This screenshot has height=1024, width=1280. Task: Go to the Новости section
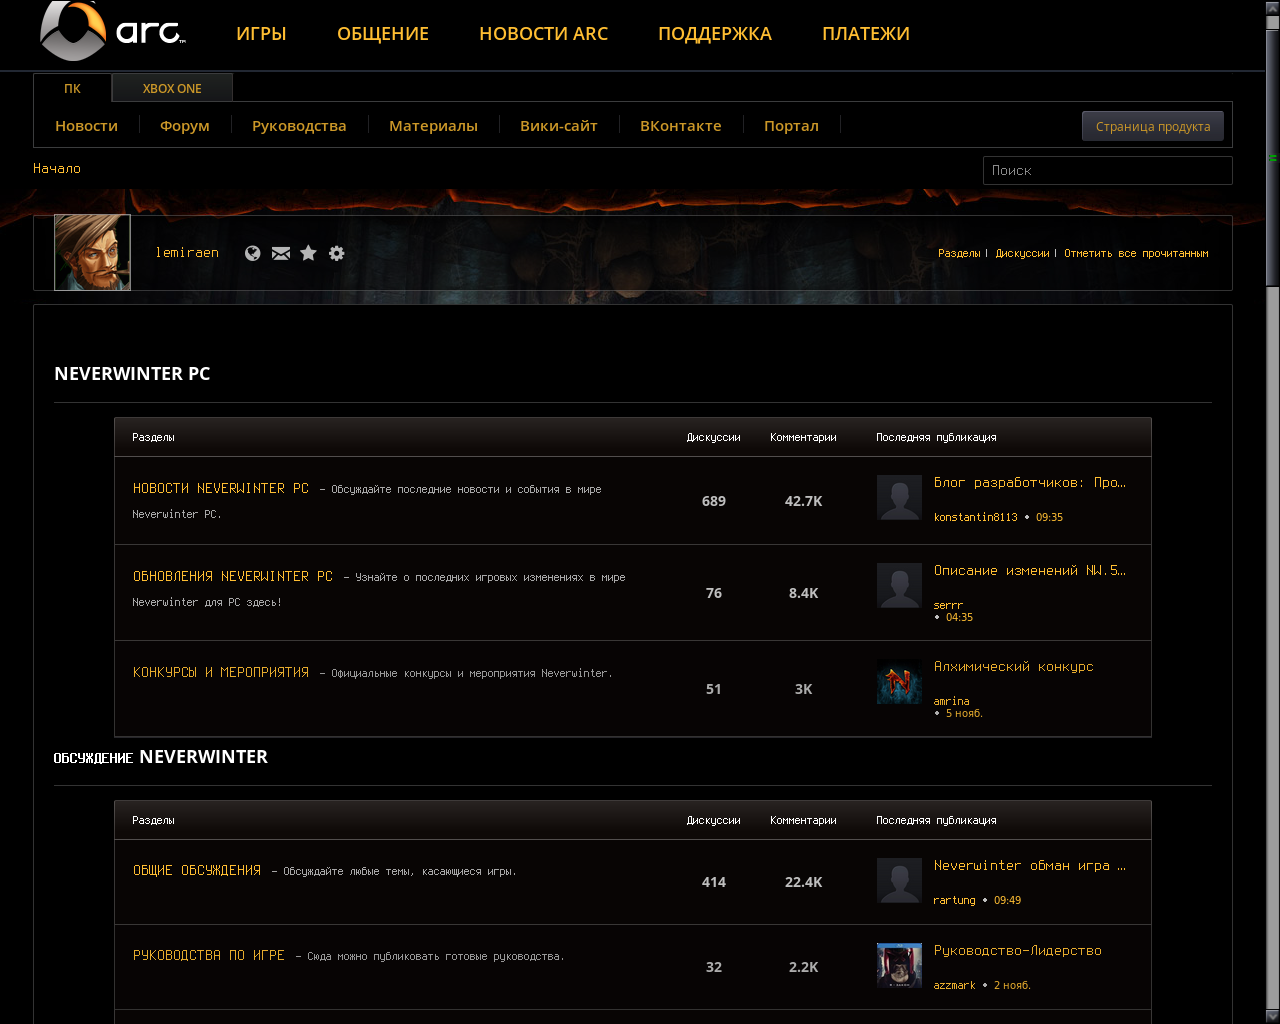click(86, 126)
